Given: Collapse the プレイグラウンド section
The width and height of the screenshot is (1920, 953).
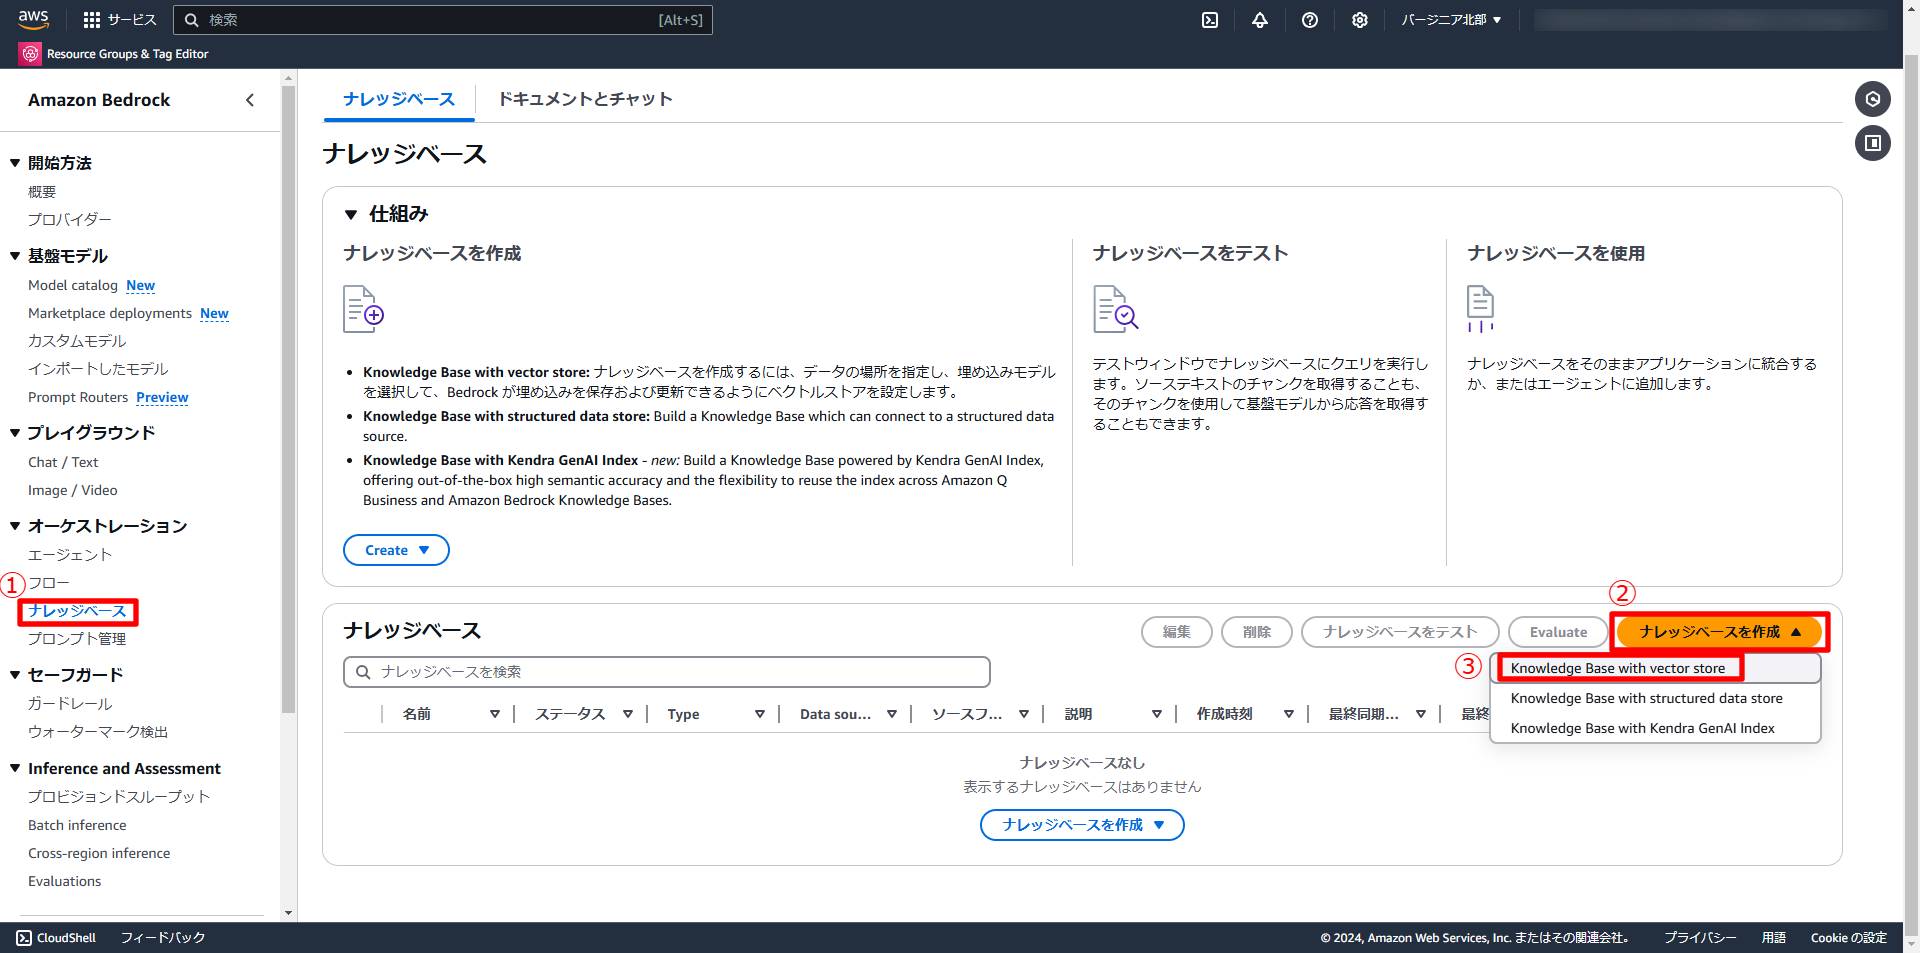Looking at the screenshot, I should (x=15, y=433).
